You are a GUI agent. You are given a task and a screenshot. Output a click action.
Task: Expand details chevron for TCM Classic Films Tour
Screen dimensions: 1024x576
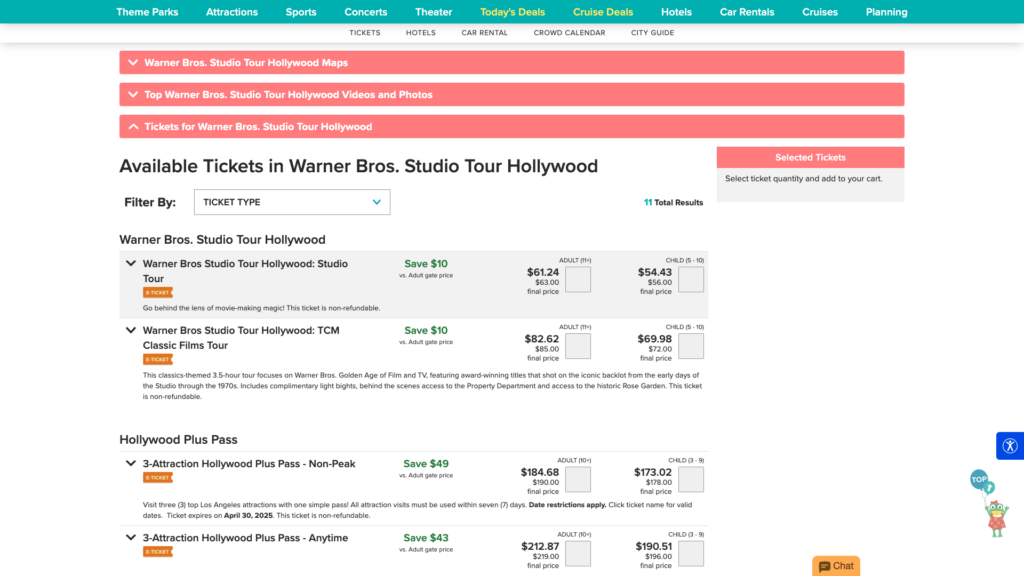(131, 330)
